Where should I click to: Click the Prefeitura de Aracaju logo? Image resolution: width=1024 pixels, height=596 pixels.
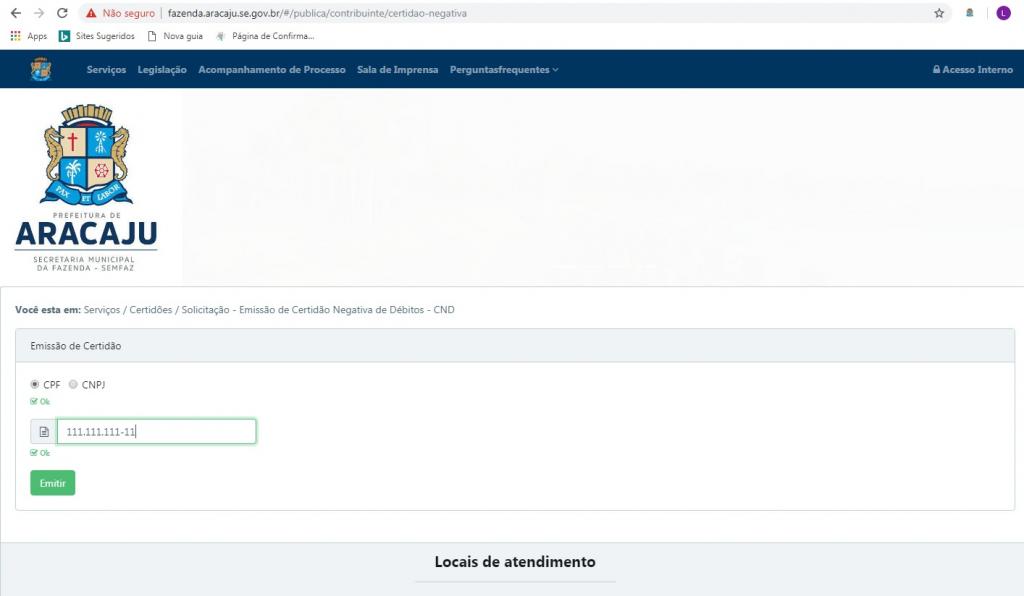click(x=86, y=191)
